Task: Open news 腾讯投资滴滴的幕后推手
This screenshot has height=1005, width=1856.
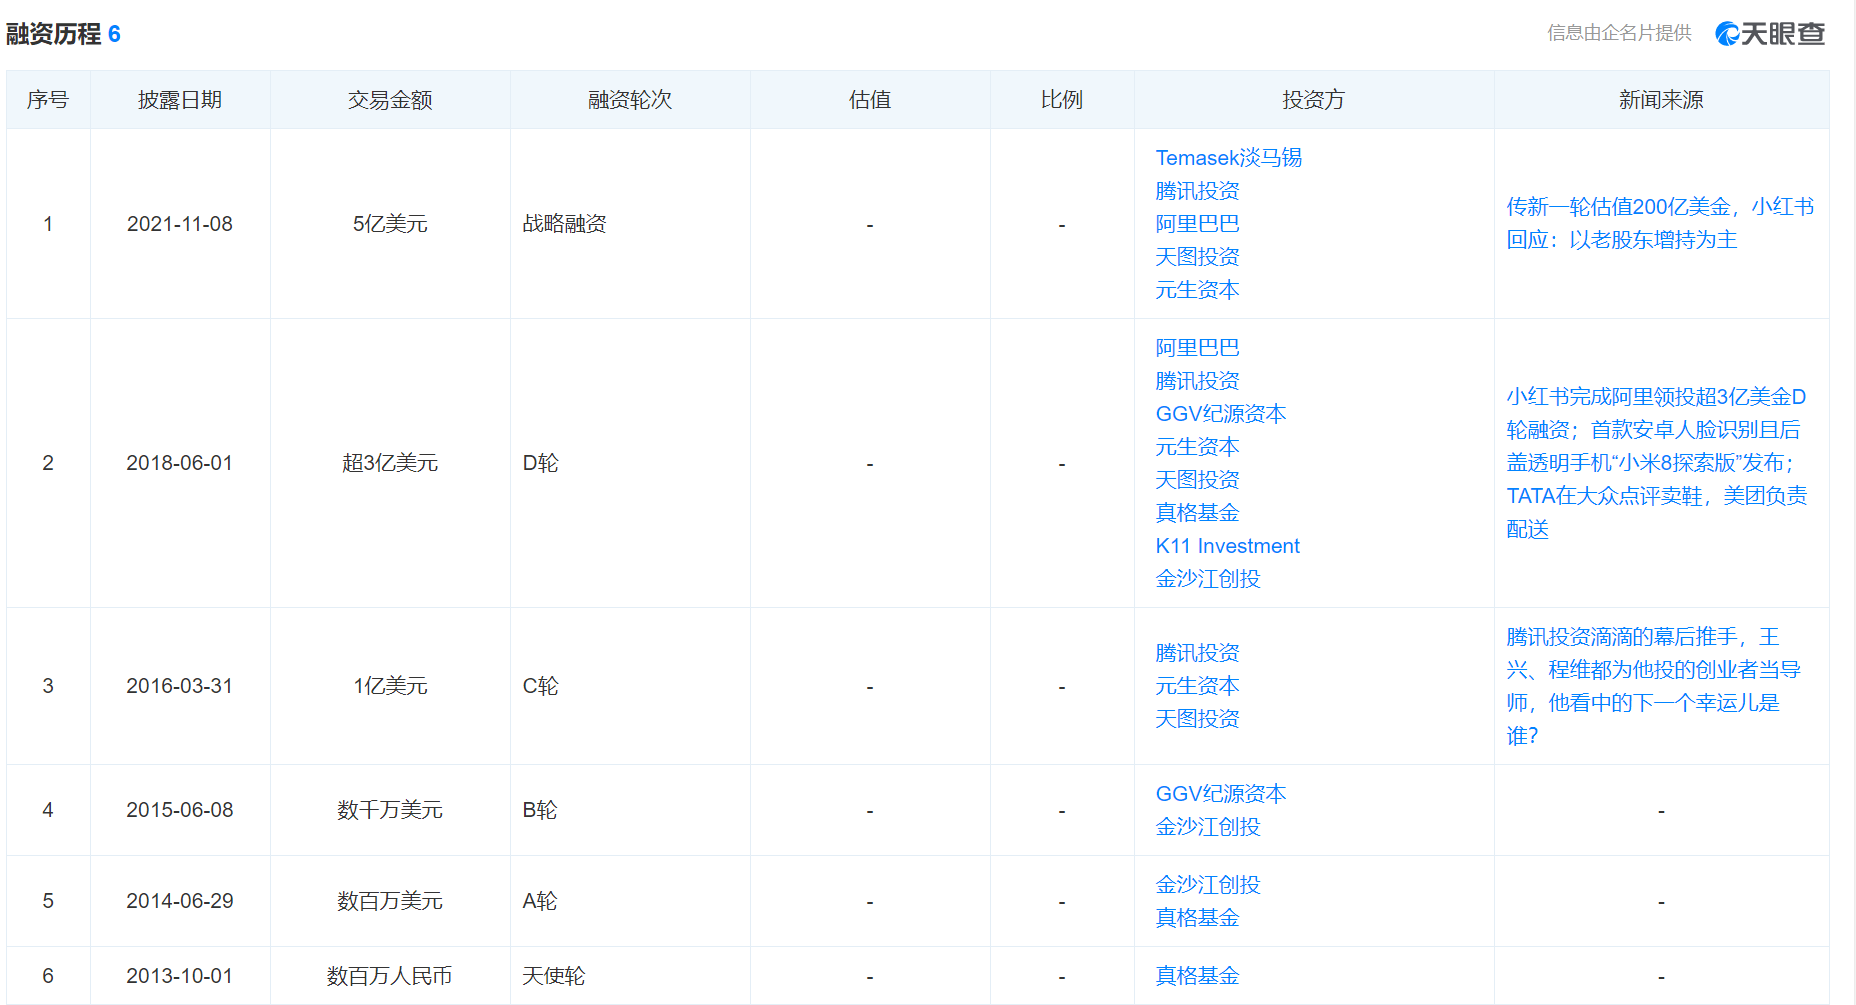Action: tap(1653, 686)
